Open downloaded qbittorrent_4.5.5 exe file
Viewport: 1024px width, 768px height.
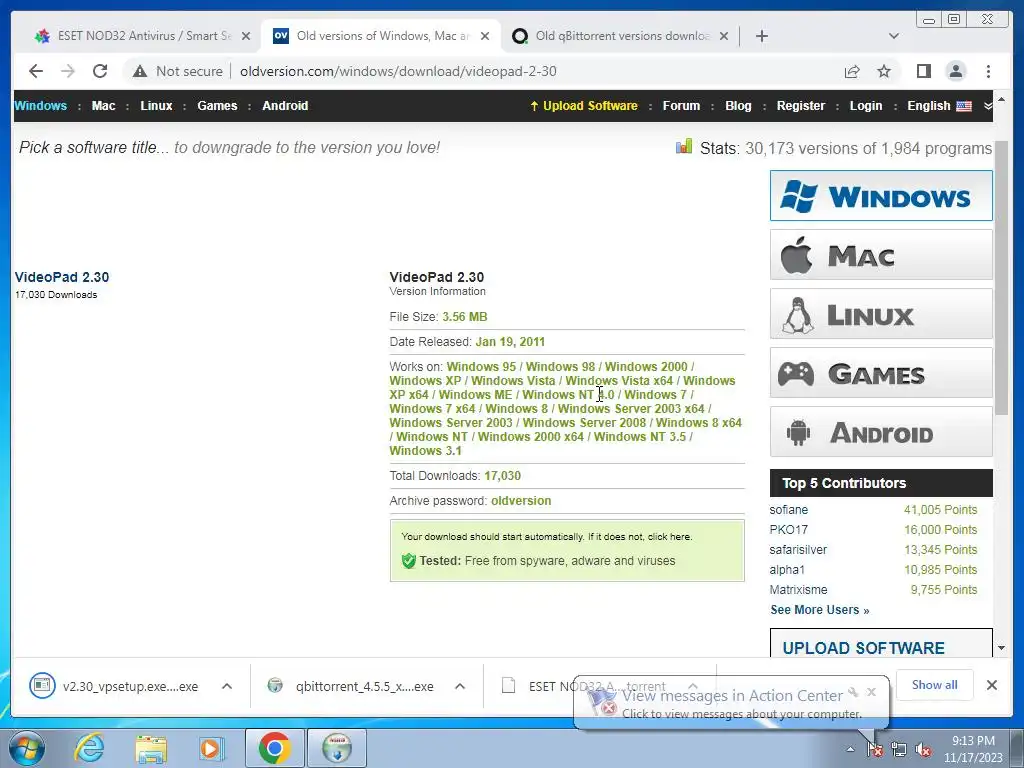point(351,686)
